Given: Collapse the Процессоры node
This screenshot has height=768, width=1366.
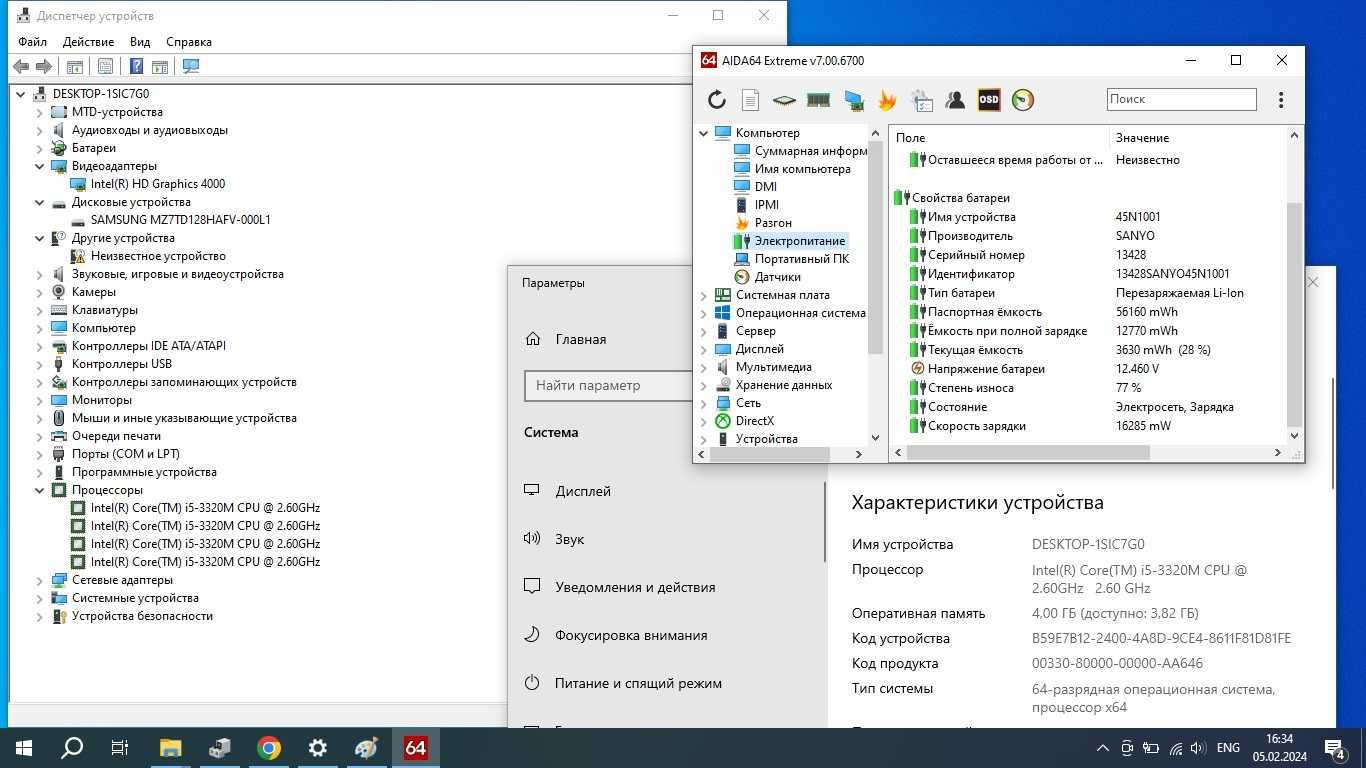Looking at the screenshot, I should tap(40, 490).
